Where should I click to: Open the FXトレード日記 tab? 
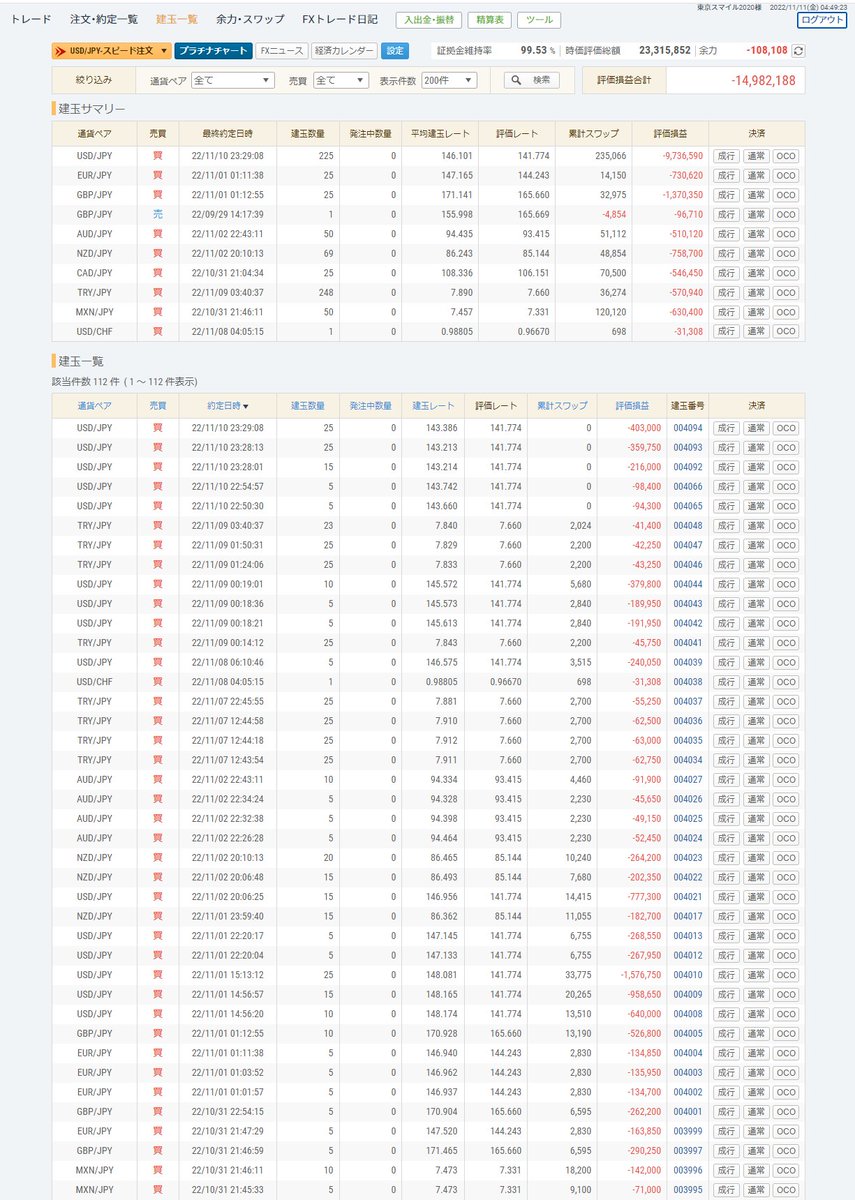click(x=340, y=19)
